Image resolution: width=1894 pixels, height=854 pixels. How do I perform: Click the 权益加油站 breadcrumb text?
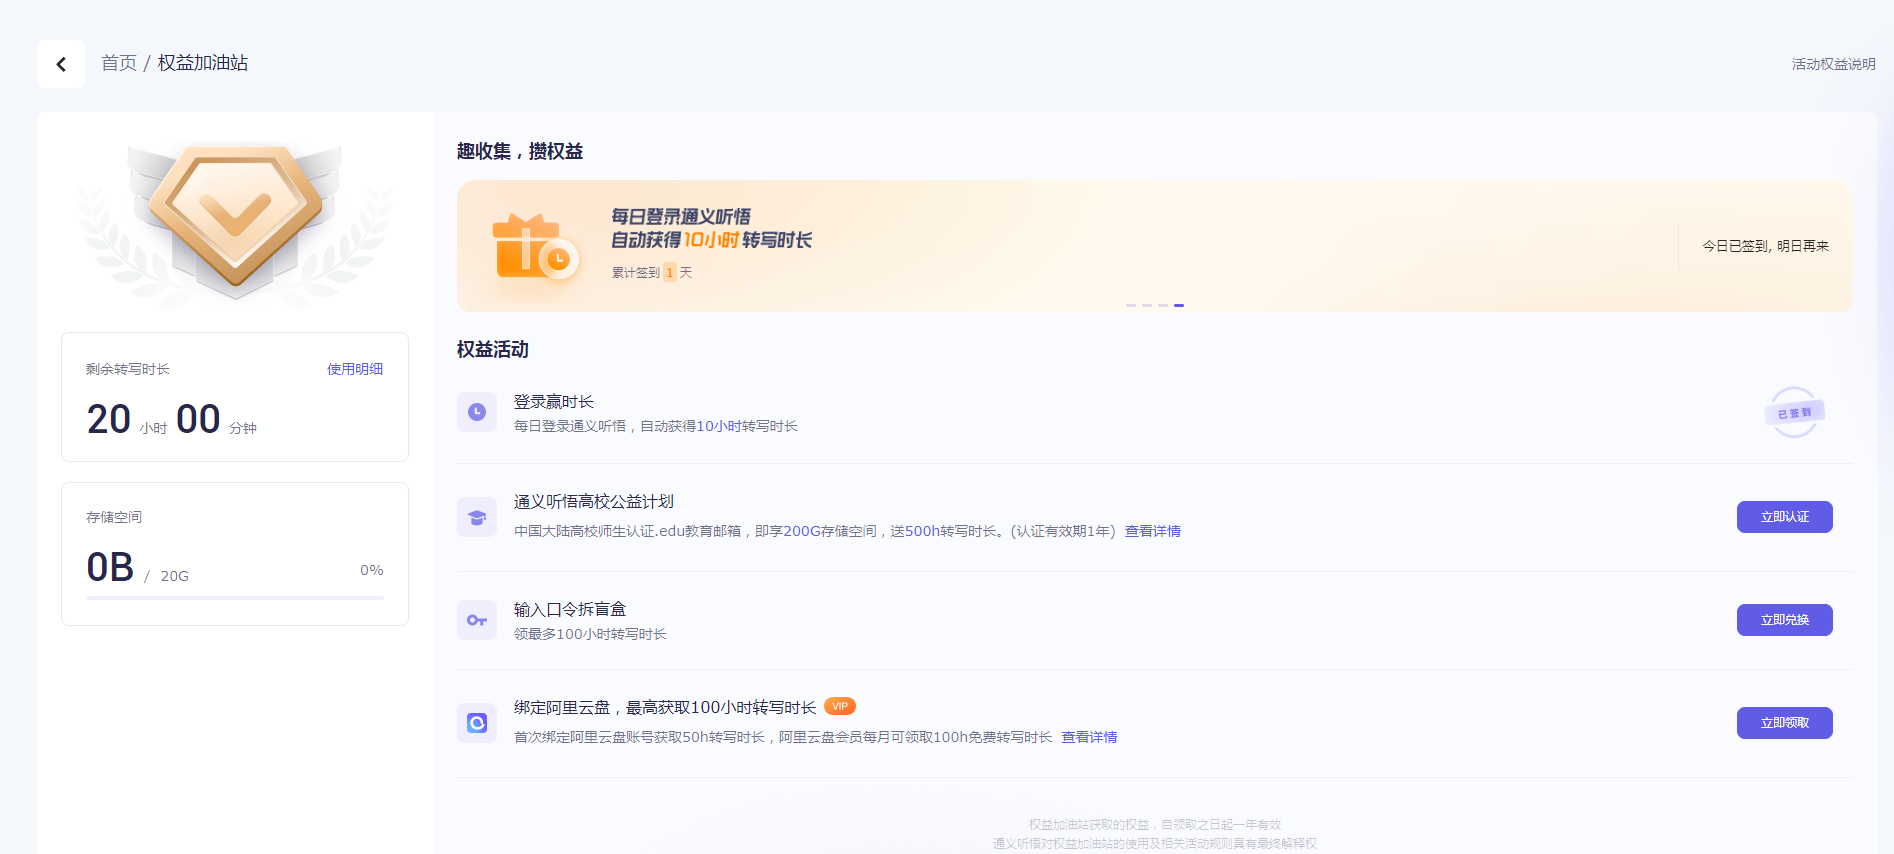[203, 63]
